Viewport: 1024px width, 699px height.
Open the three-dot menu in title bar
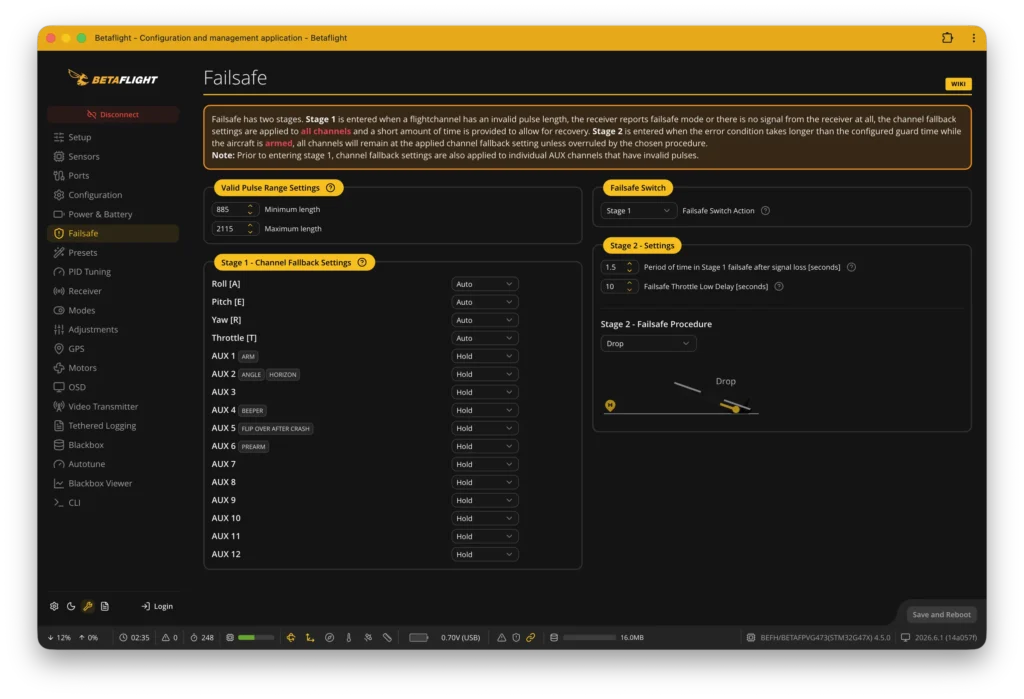(973, 38)
